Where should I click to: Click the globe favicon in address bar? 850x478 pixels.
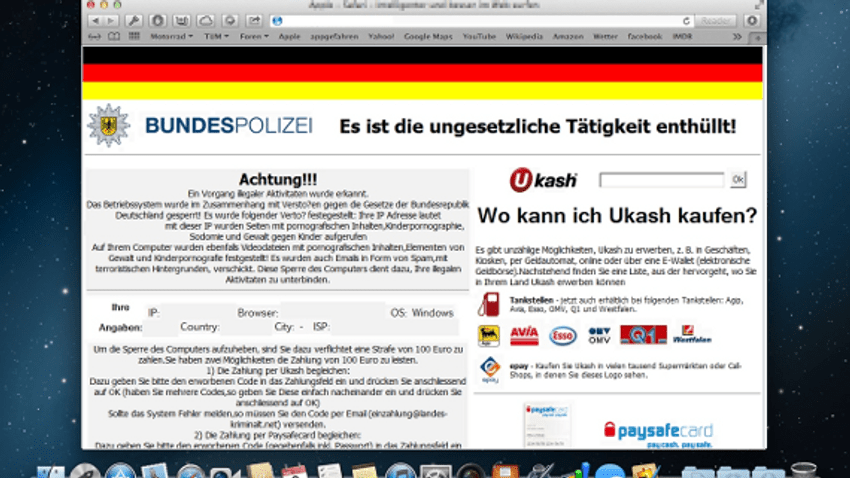pos(277,21)
